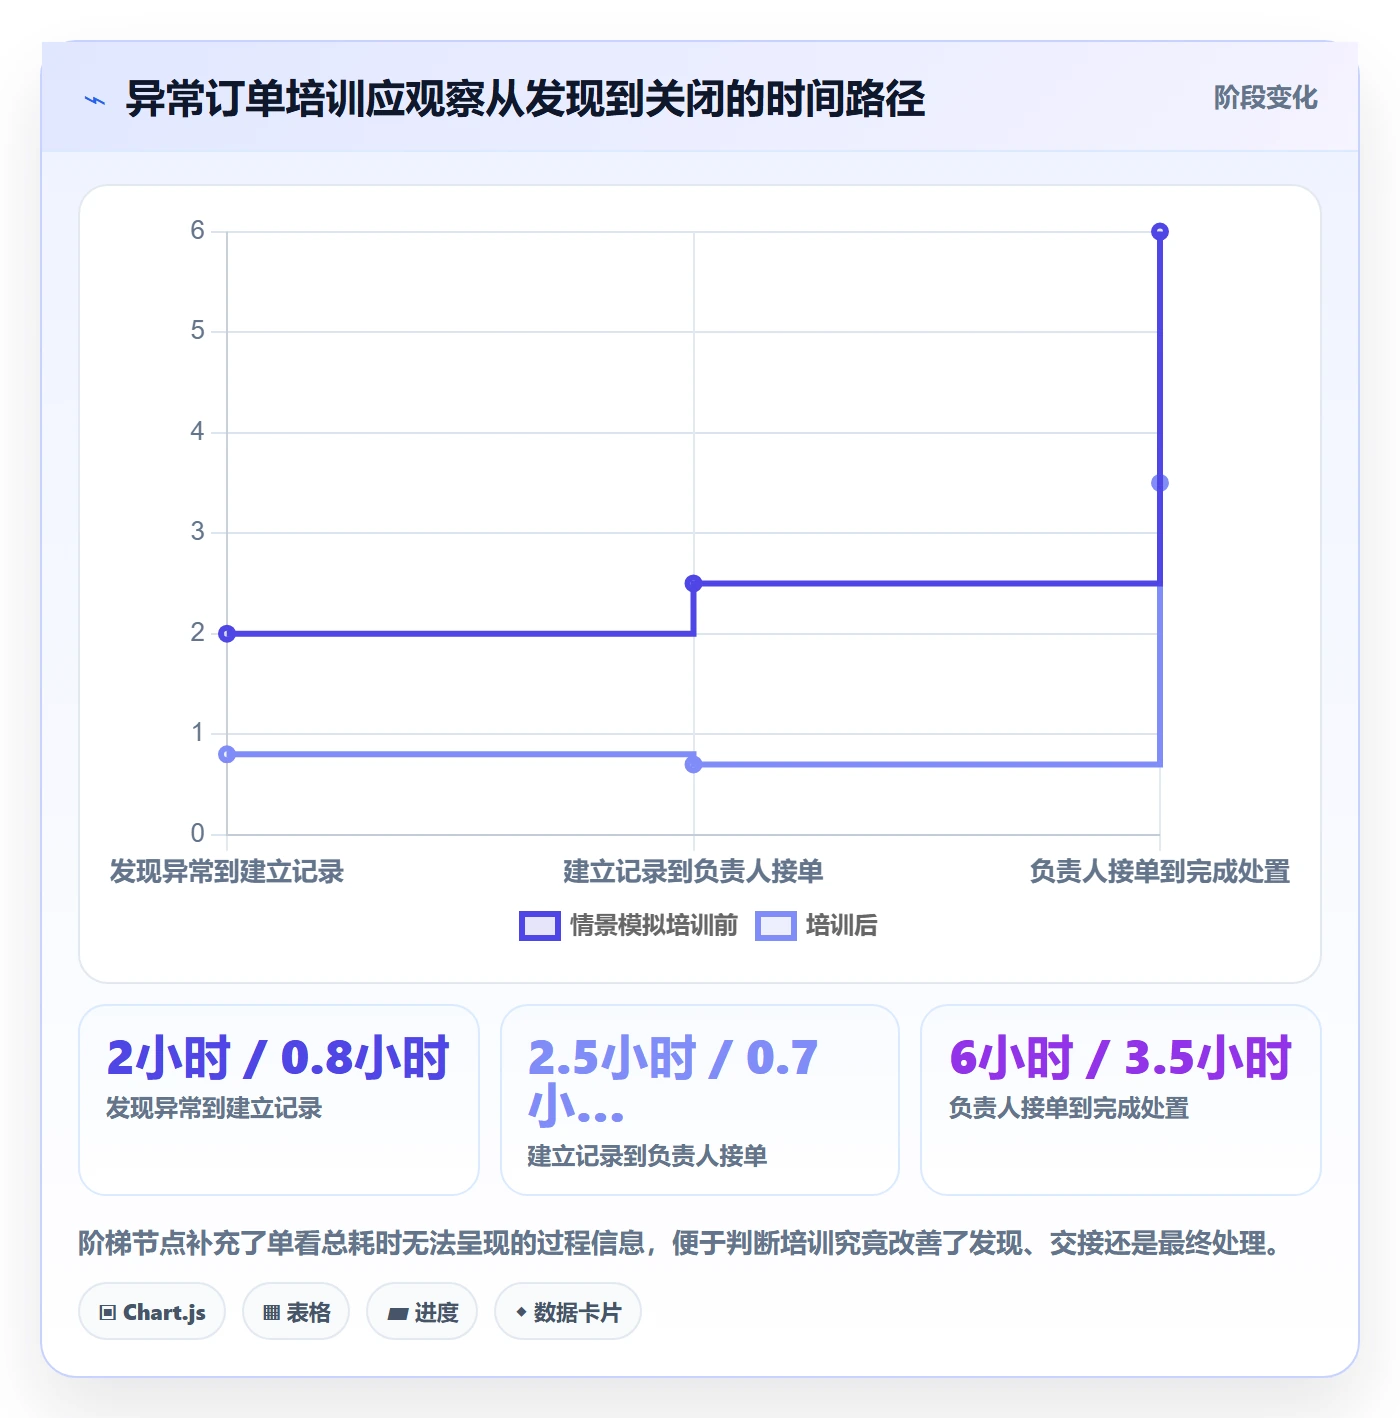Click the 发现异常到建立记录 x-axis label
1400x1418 pixels.
(227, 872)
